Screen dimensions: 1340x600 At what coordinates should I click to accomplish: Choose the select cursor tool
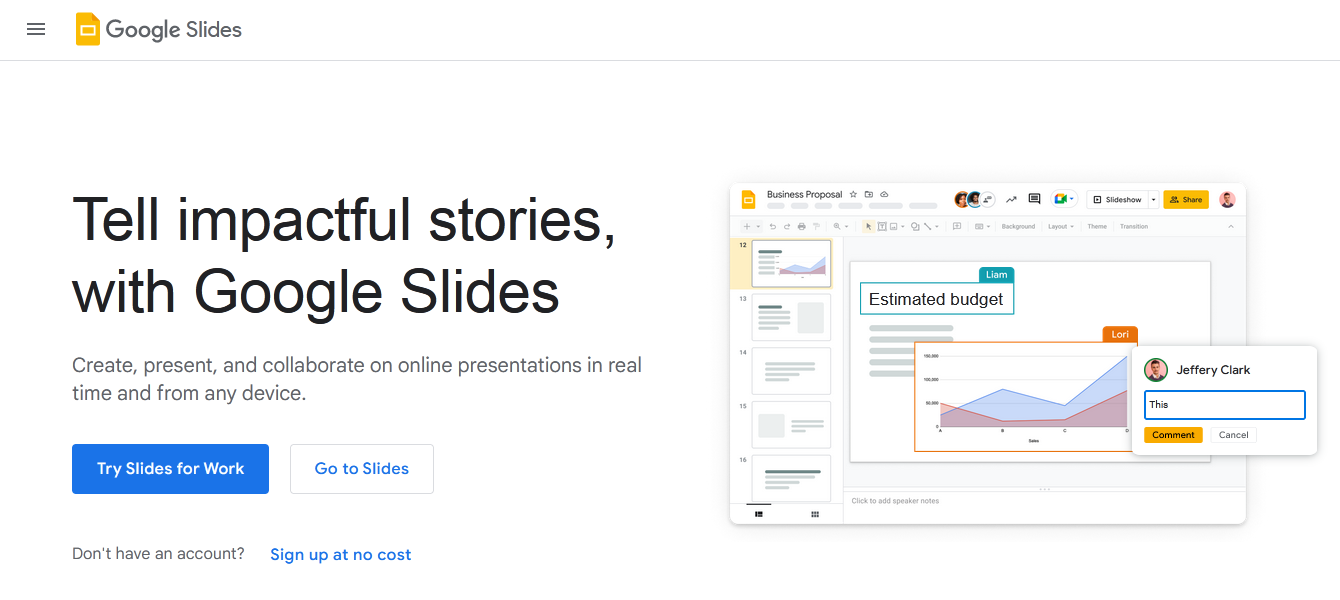coord(868,227)
